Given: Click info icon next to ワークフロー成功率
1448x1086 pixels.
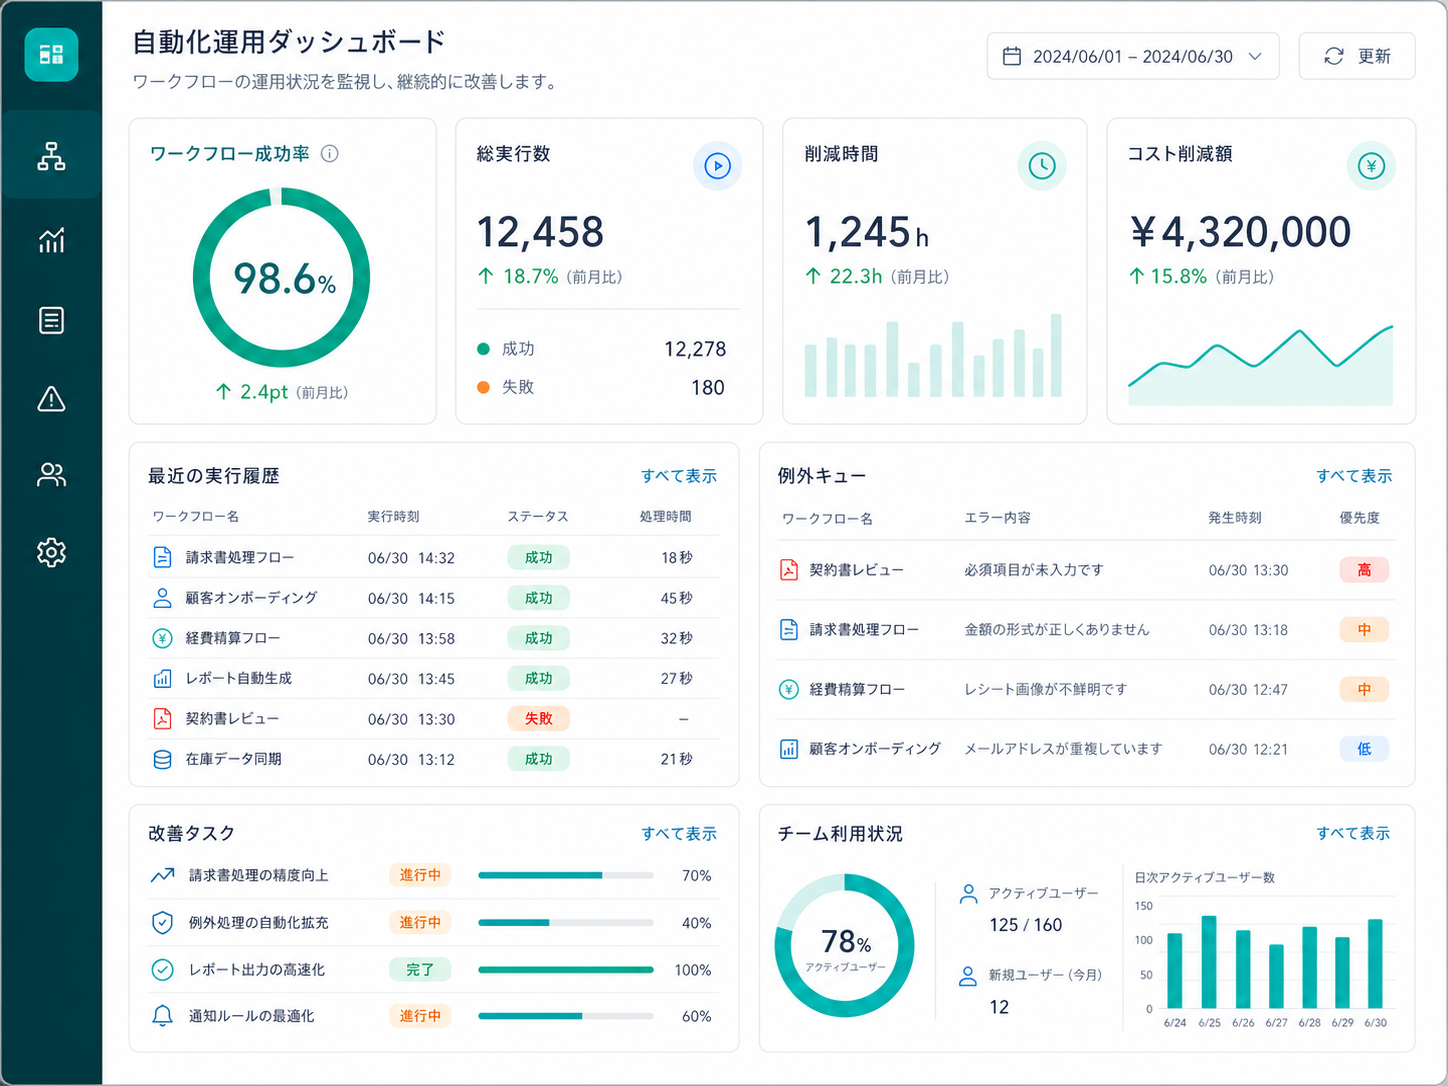Looking at the screenshot, I should 329,154.
